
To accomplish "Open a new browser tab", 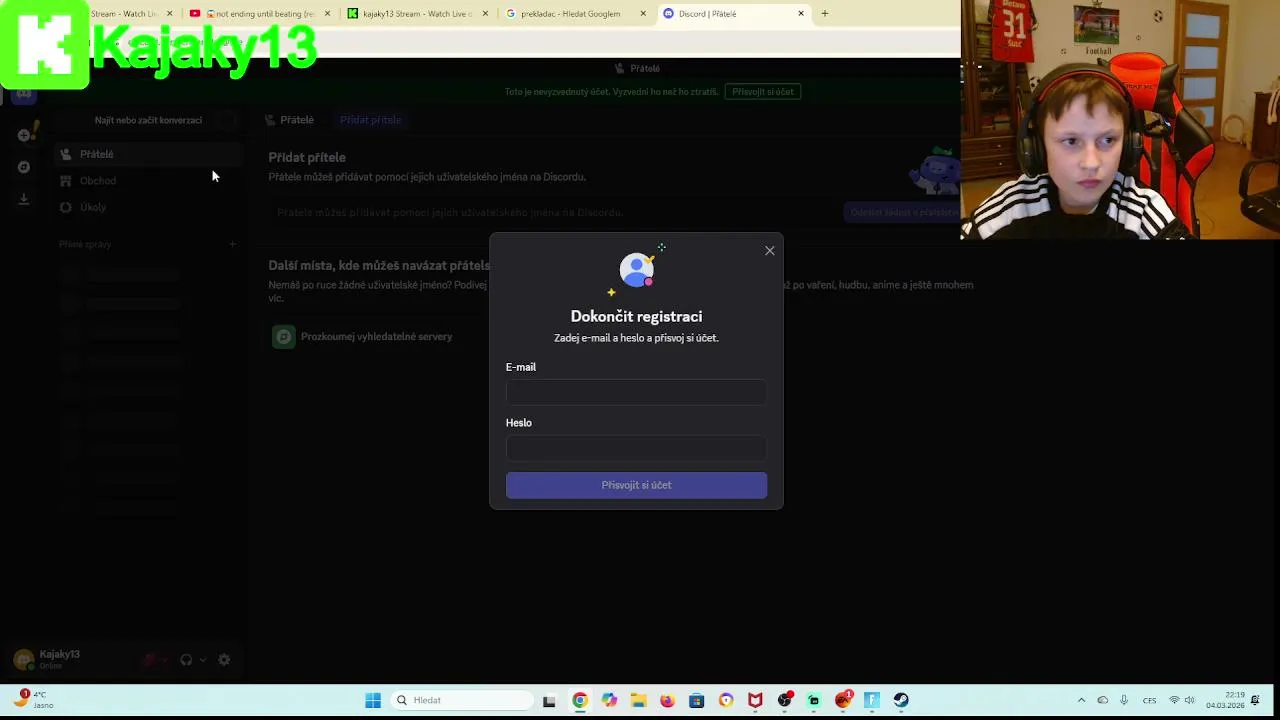I will (x=825, y=14).
